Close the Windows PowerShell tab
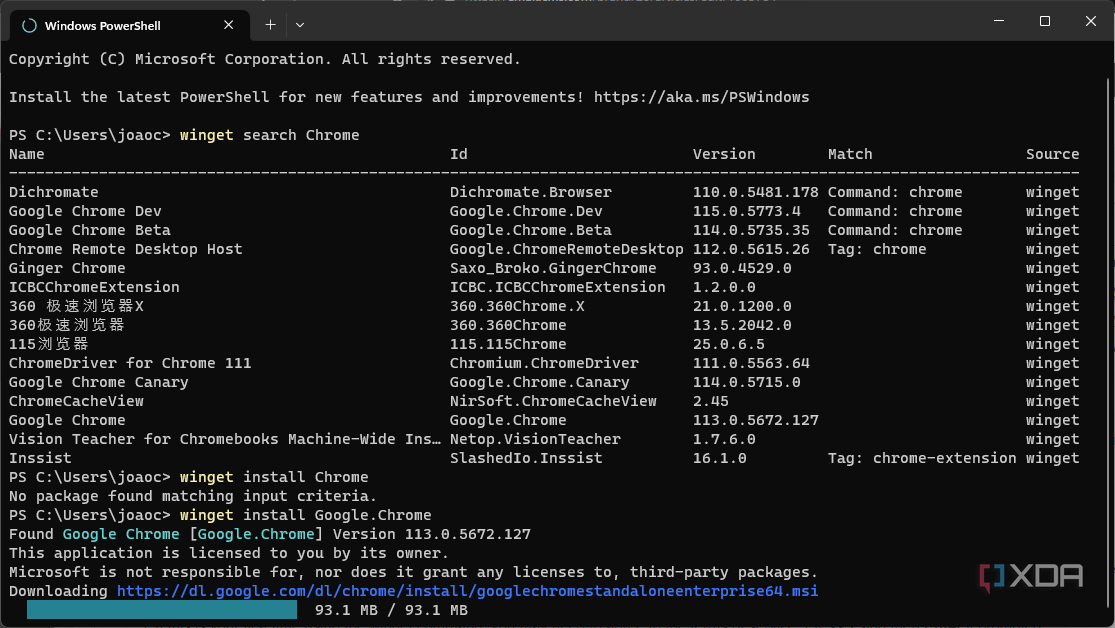The height and width of the screenshot is (628, 1115). pyautogui.click(x=228, y=25)
